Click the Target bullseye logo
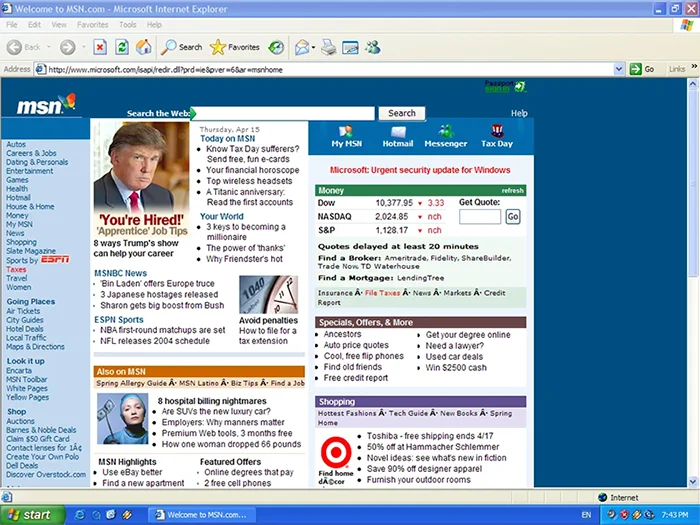The image size is (700, 525). point(336,452)
